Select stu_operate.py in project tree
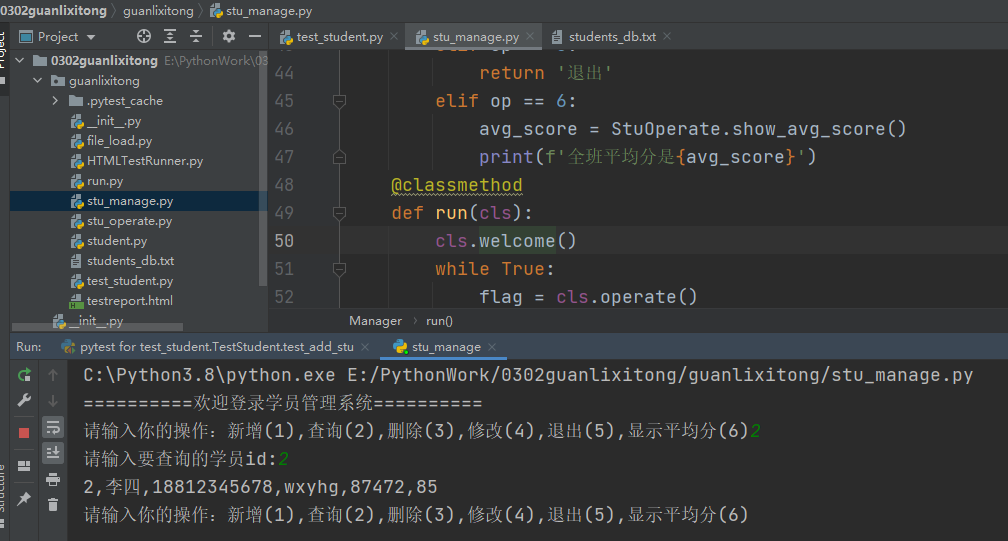Viewport: 1008px width, 541px height. click(129, 221)
